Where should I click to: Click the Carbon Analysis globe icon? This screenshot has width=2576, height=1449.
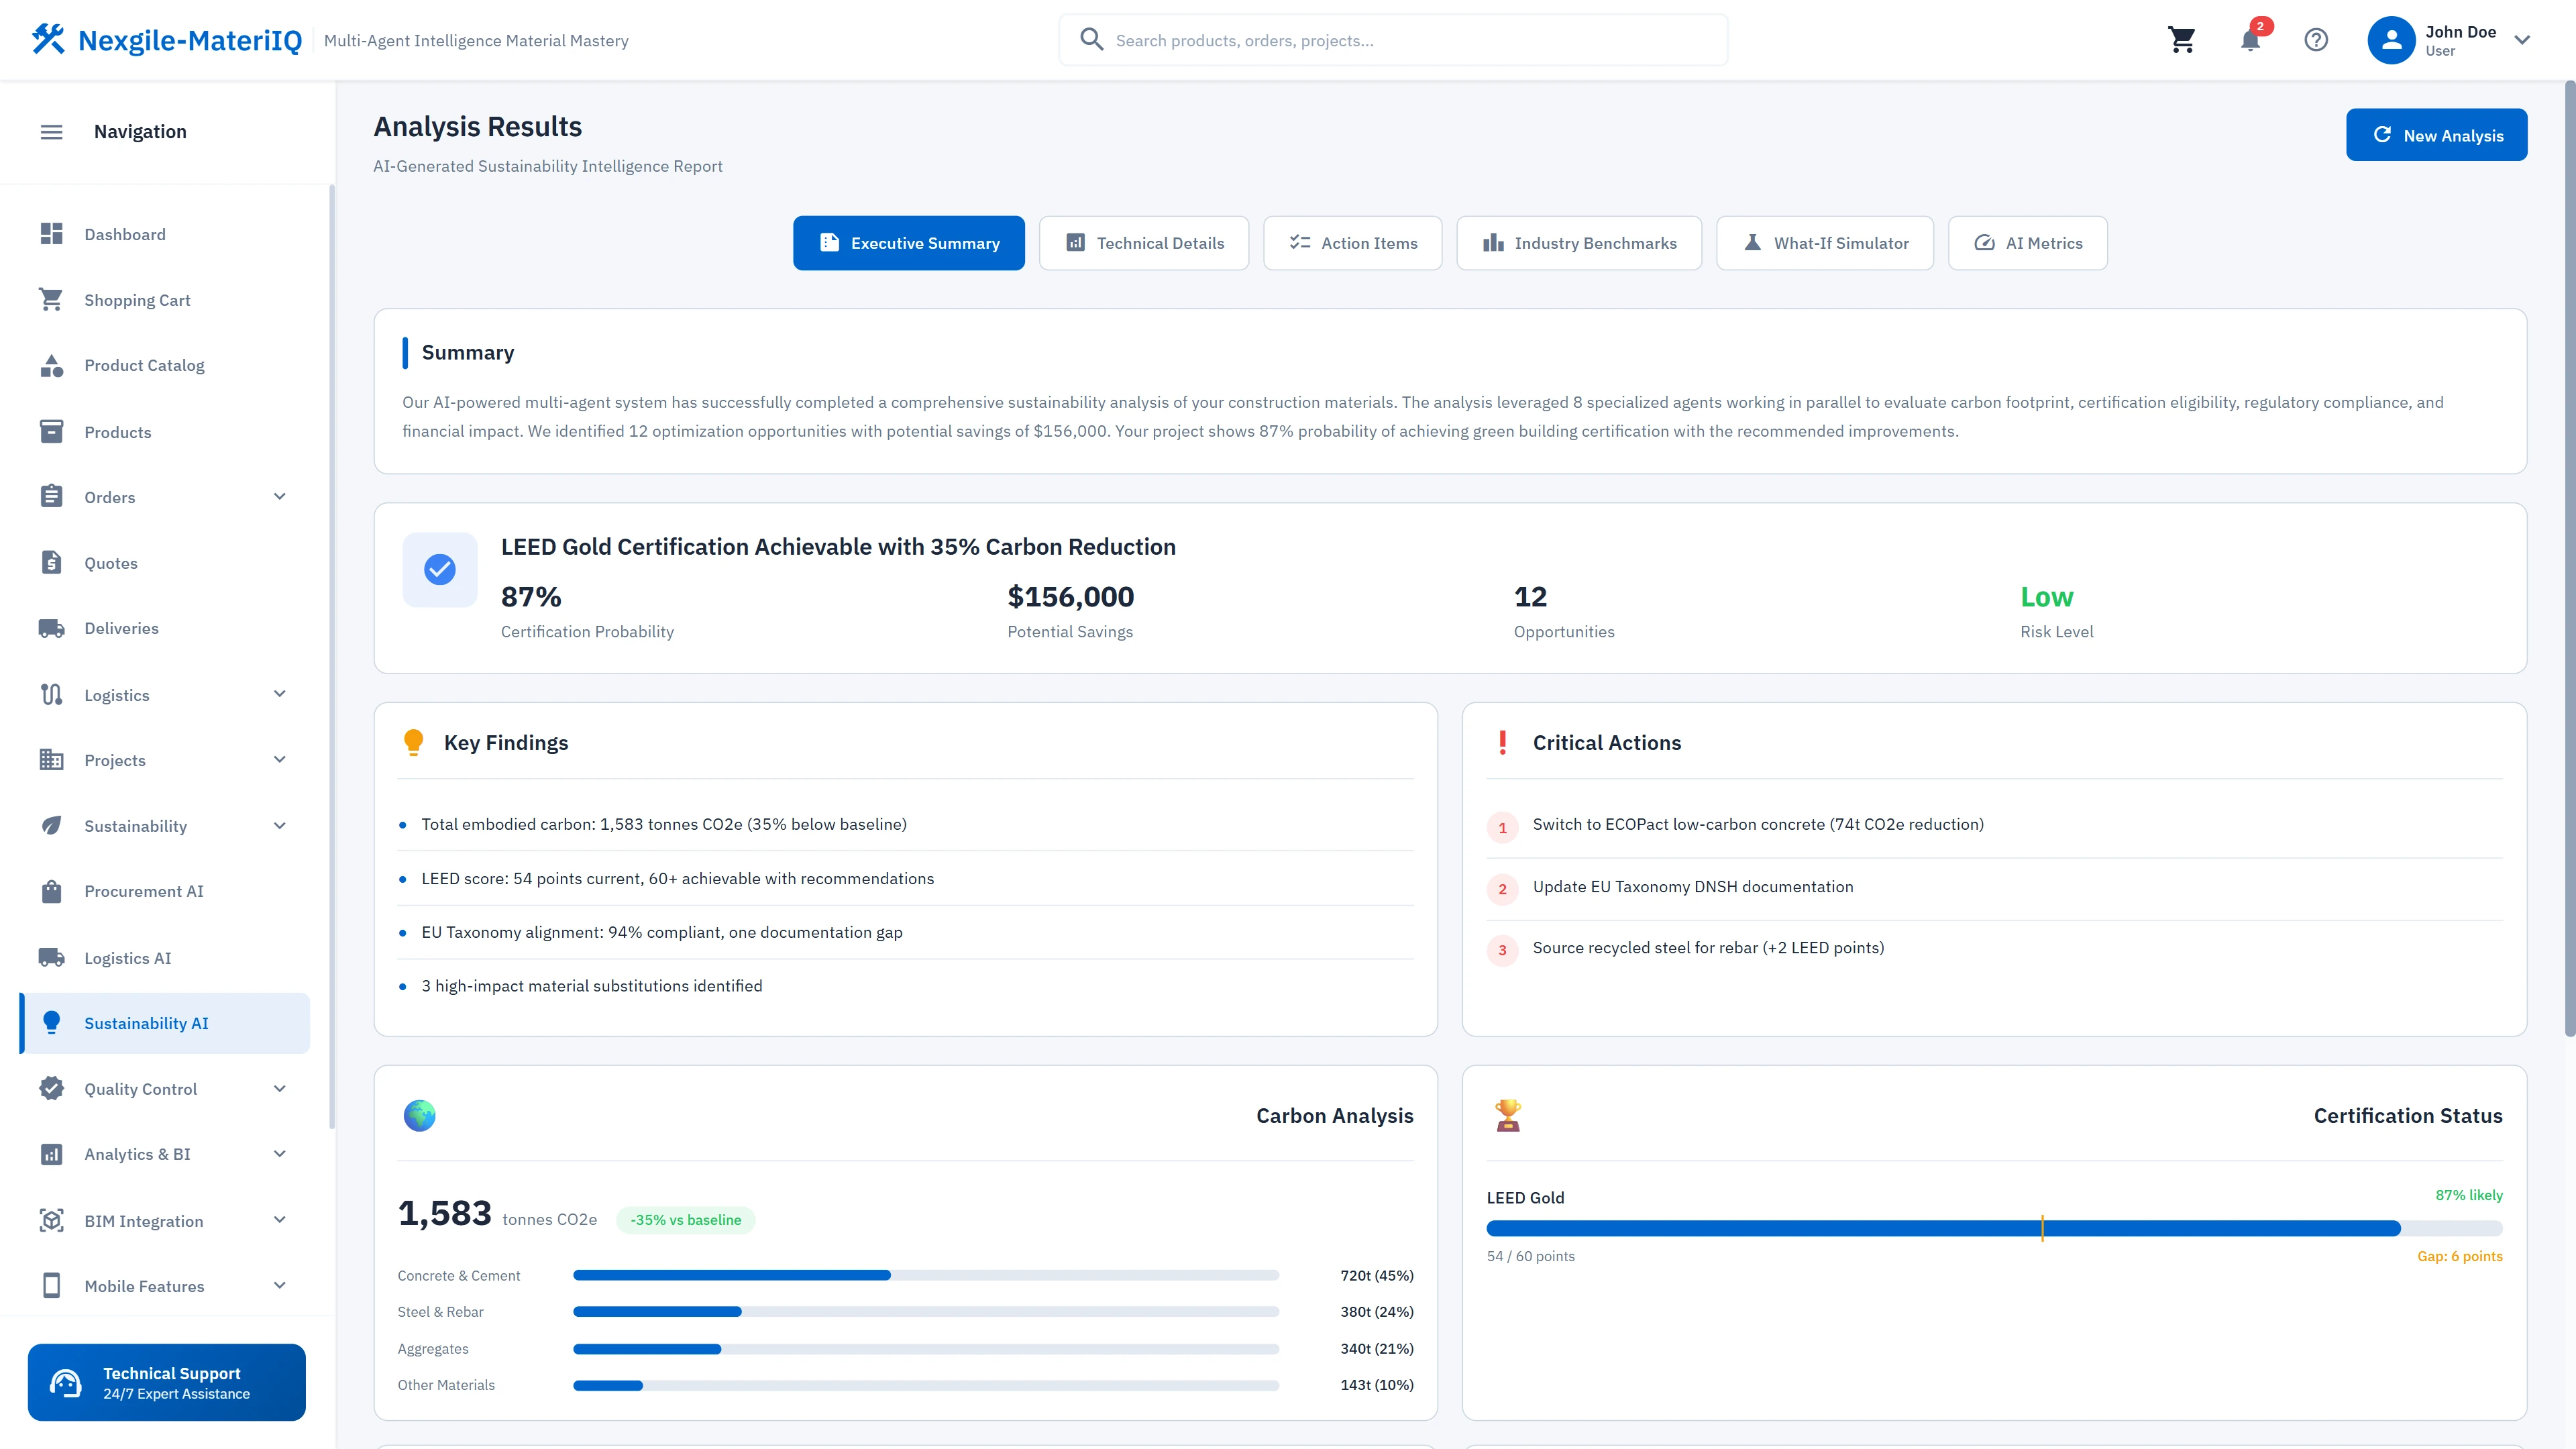coord(420,1115)
